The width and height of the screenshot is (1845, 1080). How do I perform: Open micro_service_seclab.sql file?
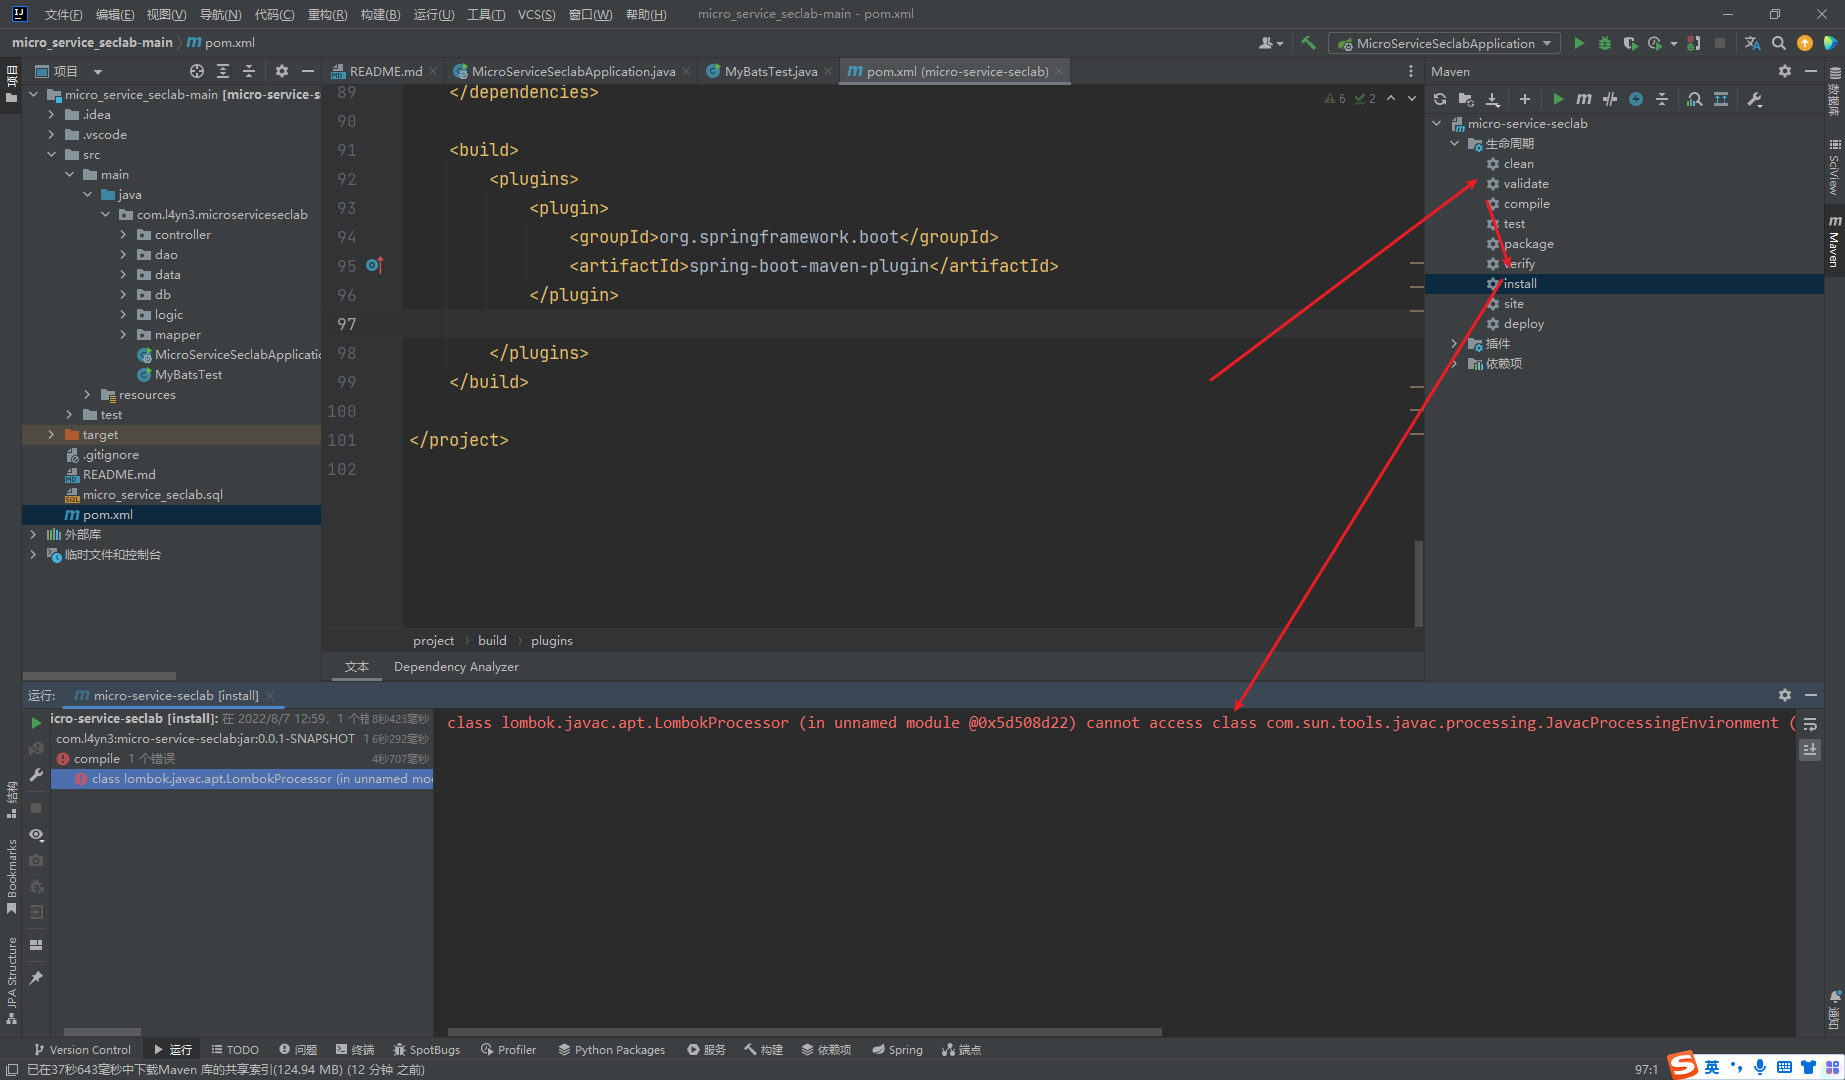click(x=152, y=495)
